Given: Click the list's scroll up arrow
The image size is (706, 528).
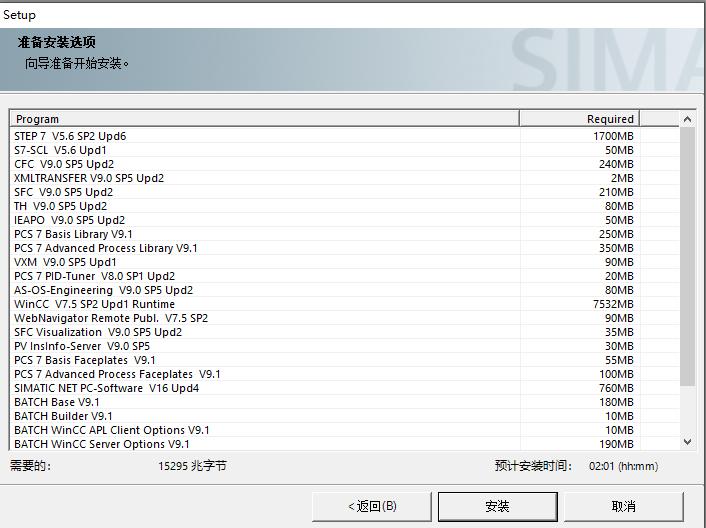Looking at the screenshot, I should [687, 119].
